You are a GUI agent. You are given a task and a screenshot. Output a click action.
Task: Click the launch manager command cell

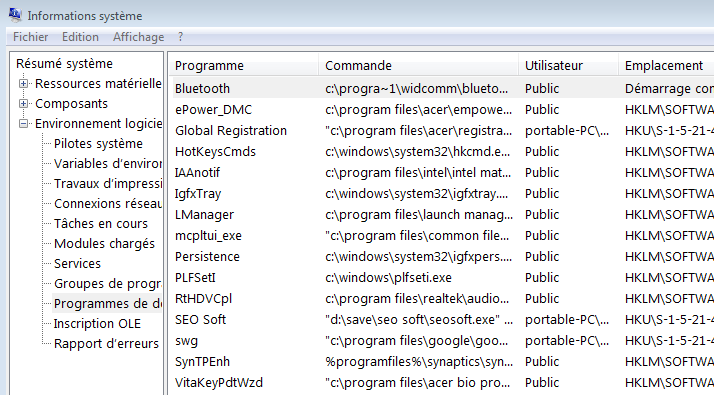click(419, 215)
